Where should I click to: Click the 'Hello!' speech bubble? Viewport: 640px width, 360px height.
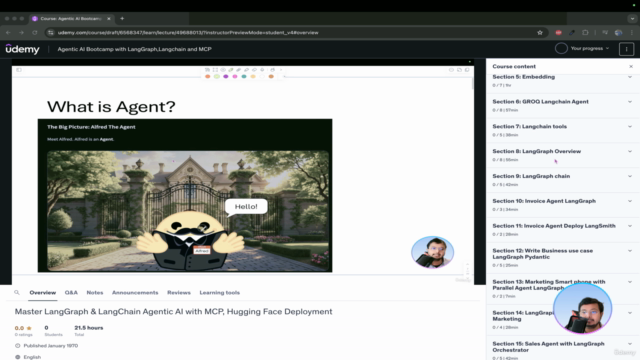point(246,207)
